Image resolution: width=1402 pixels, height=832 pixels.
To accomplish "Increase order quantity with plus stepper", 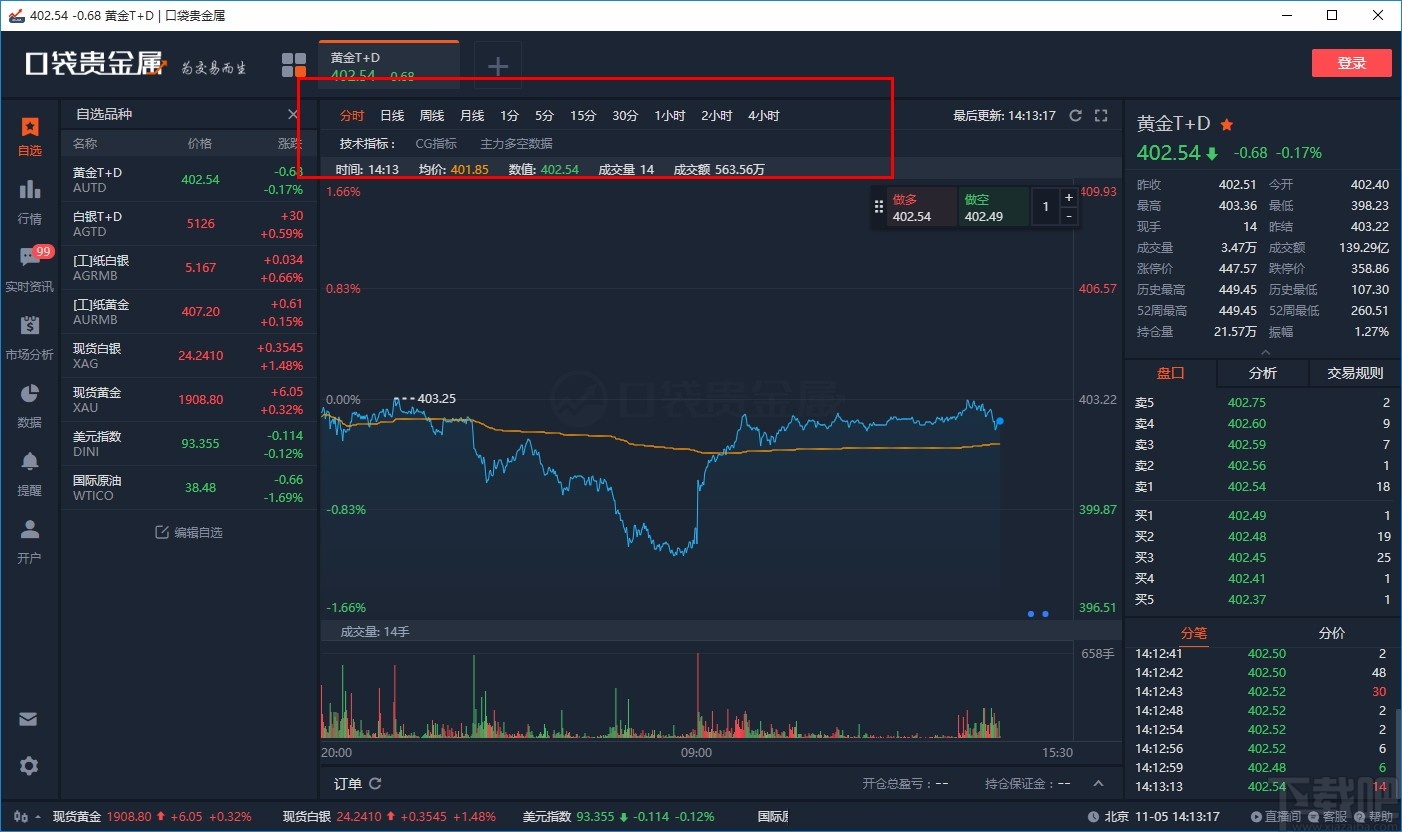I will point(1068,197).
